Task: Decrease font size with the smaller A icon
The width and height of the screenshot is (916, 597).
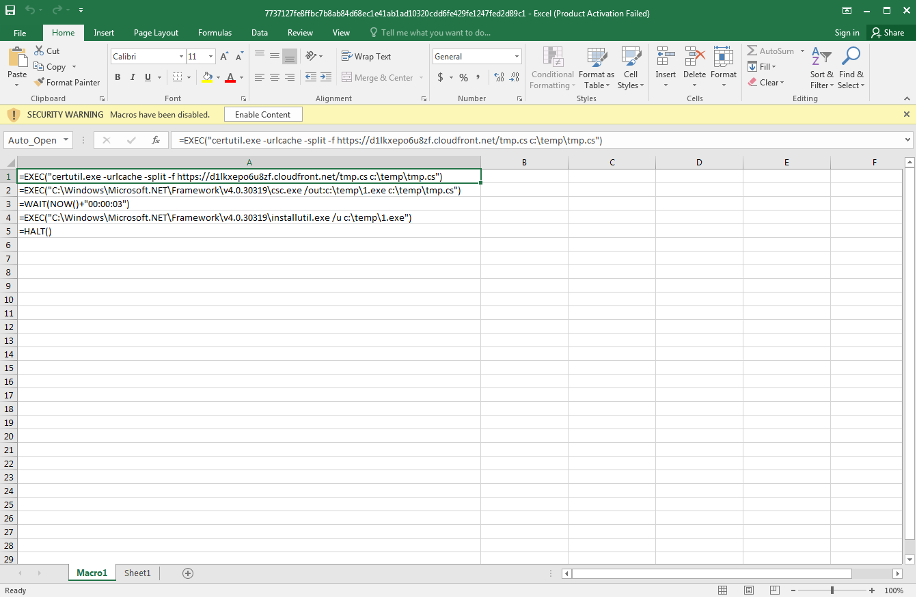Action: 239,57
